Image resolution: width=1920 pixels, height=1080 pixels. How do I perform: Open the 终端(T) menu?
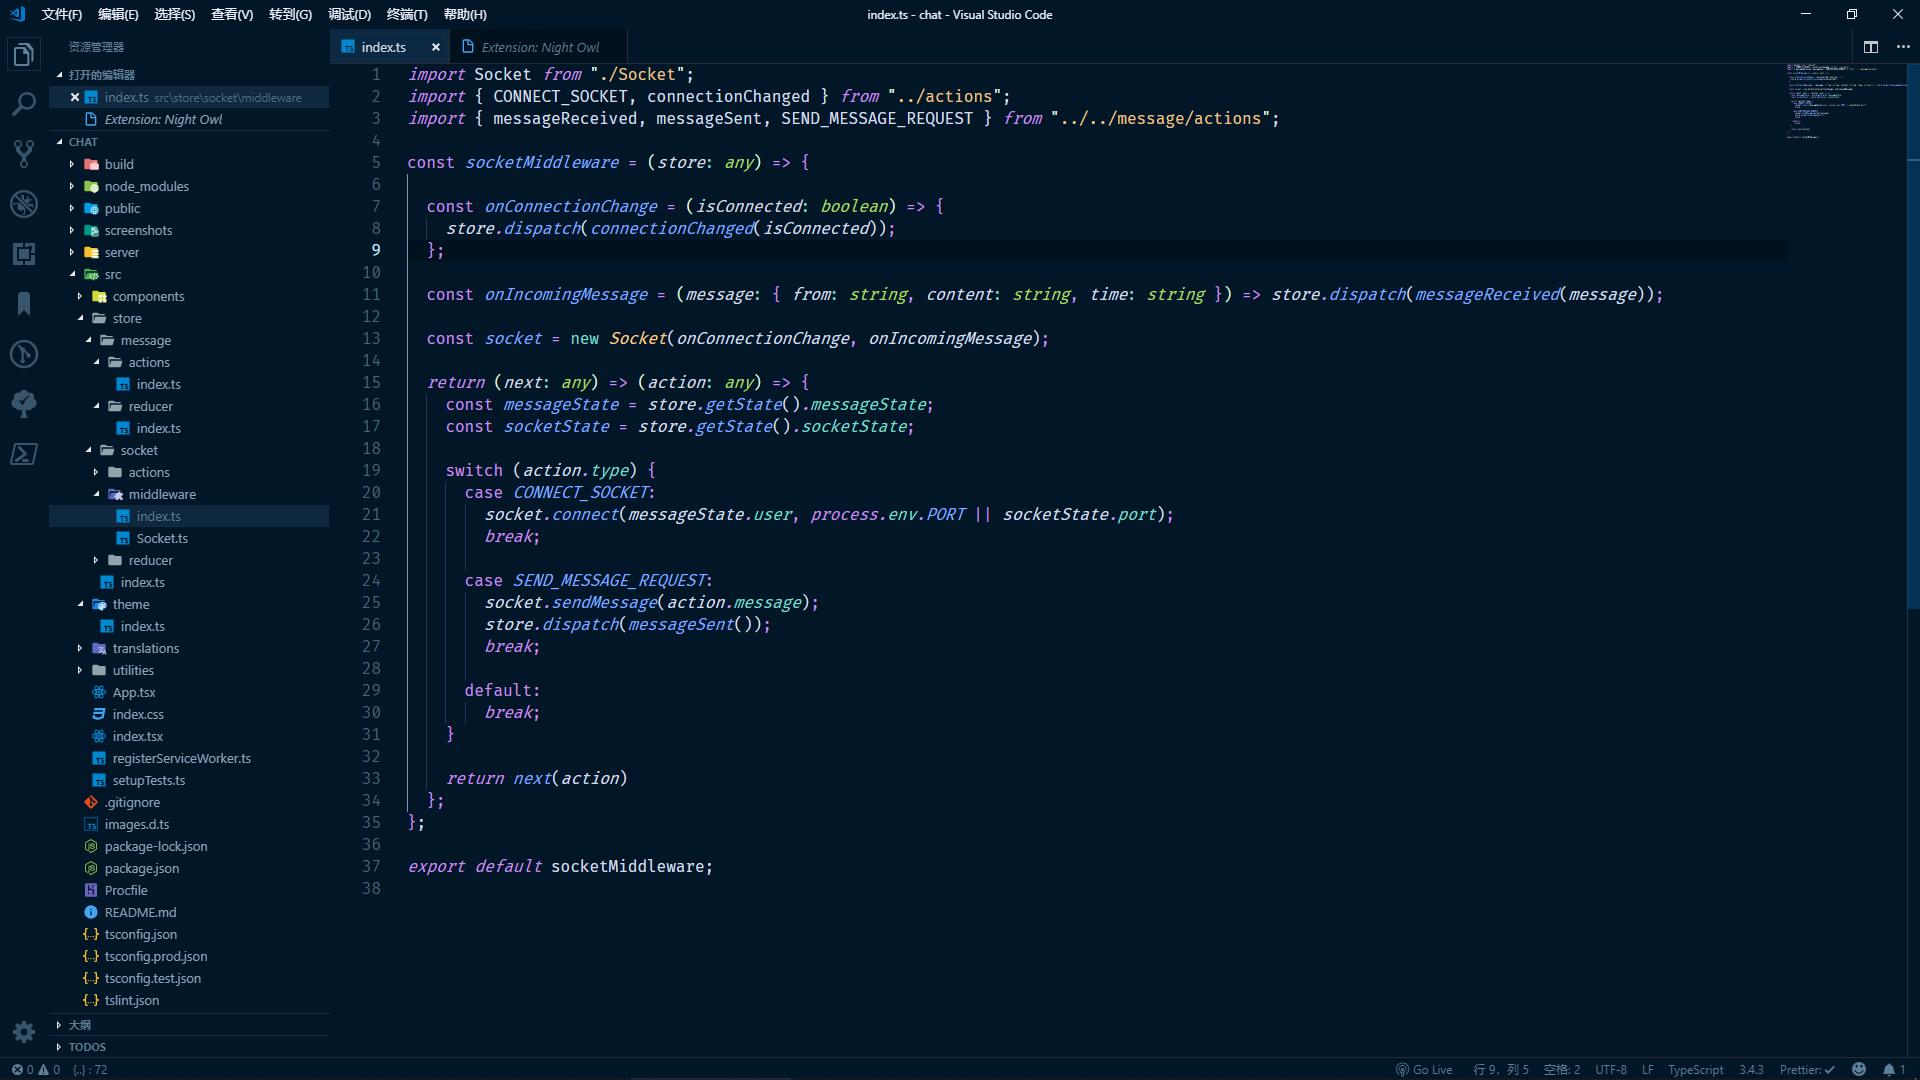point(406,14)
